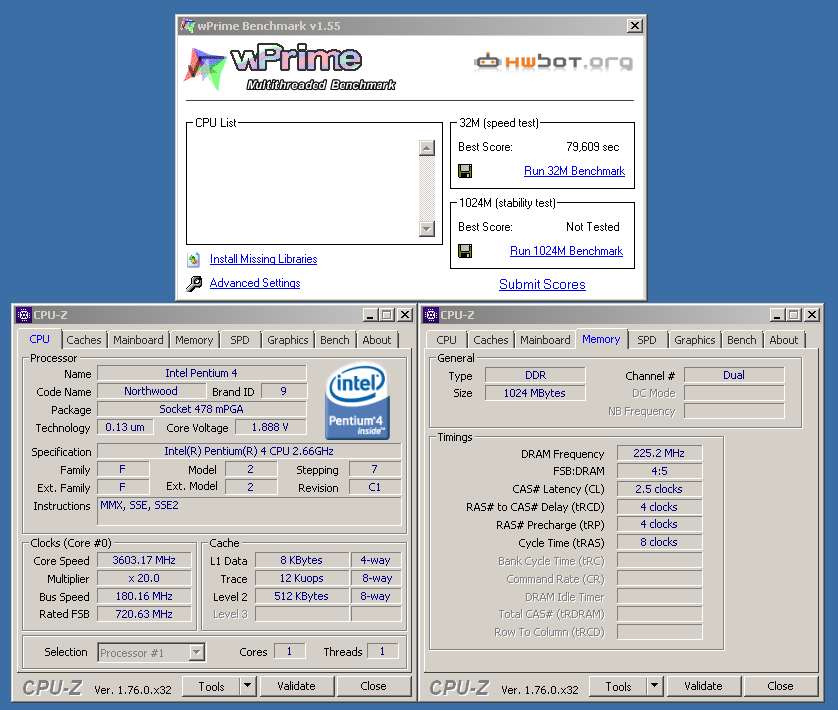Minimize the left CPU-Z window
838x710 pixels.
click(x=370, y=315)
